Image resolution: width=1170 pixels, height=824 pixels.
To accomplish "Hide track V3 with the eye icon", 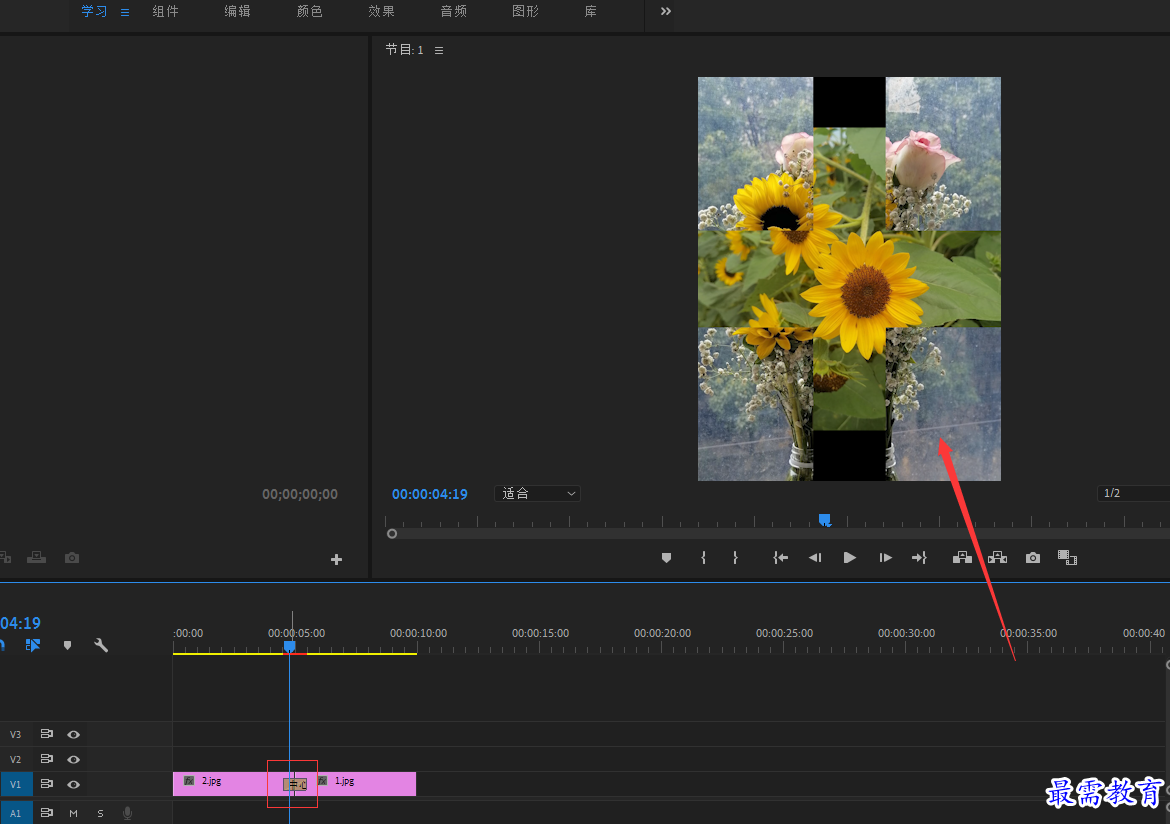I will click(73, 734).
